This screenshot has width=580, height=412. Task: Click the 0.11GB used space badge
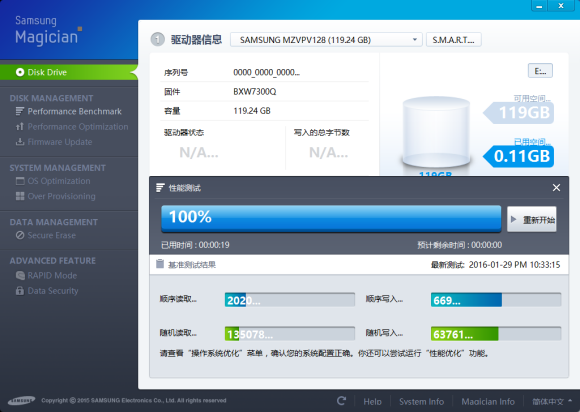click(519, 156)
